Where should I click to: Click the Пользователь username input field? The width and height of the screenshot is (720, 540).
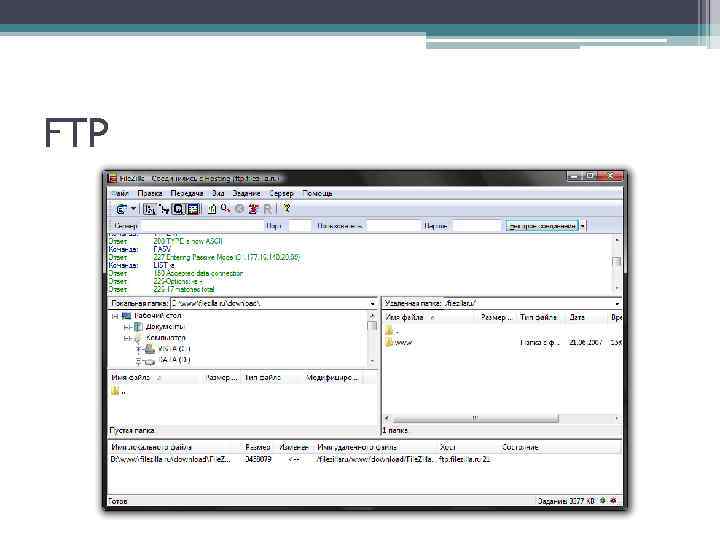click(x=394, y=226)
